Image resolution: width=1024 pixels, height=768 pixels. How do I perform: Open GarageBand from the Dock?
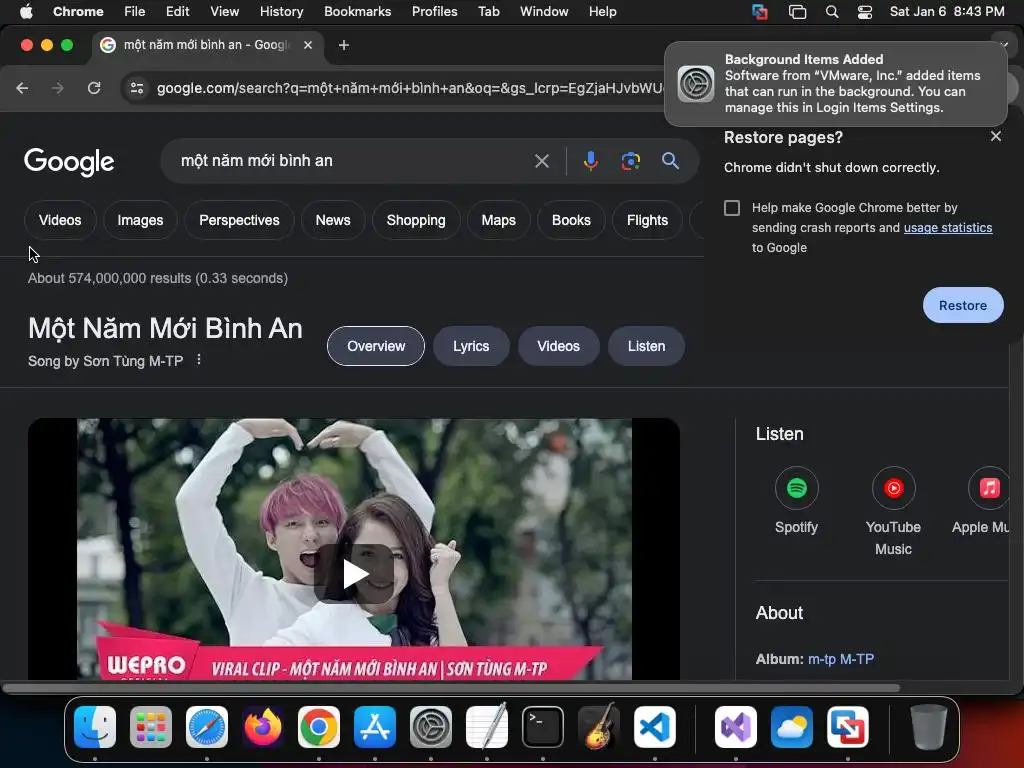click(x=599, y=727)
